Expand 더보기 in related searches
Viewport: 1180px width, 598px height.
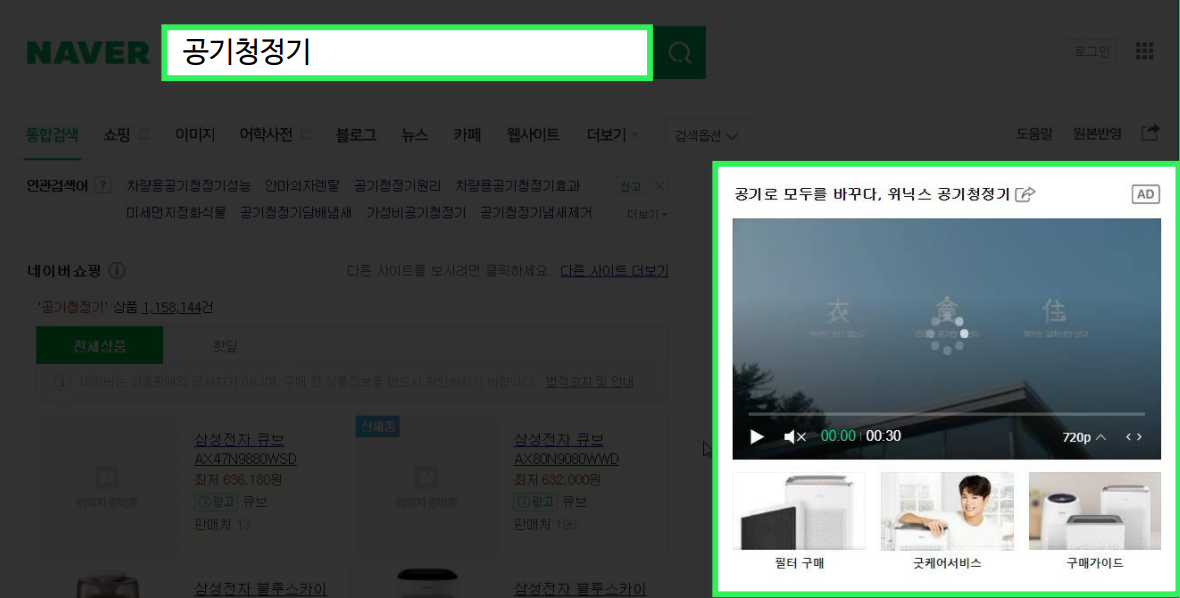point(646,214)
